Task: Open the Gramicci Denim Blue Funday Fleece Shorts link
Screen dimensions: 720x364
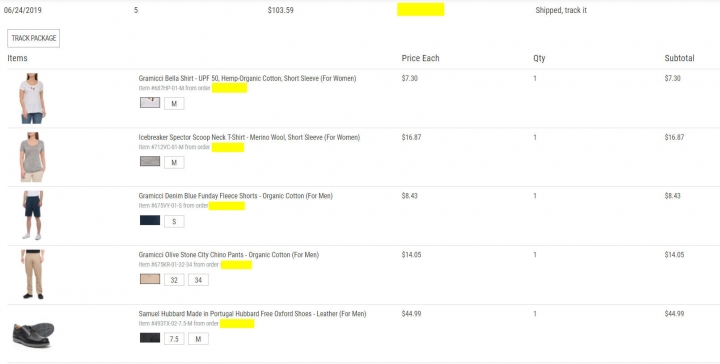Action: 236,196
